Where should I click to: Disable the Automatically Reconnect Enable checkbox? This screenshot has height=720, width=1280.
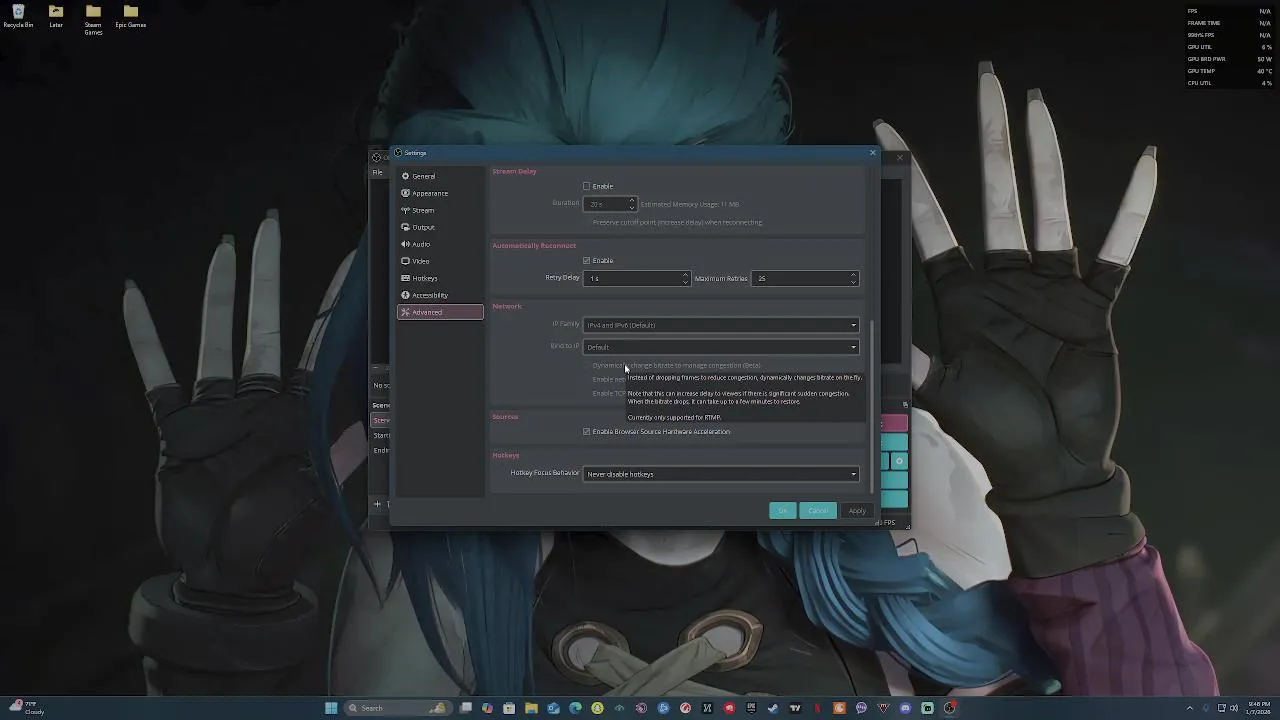click(587, 260)
